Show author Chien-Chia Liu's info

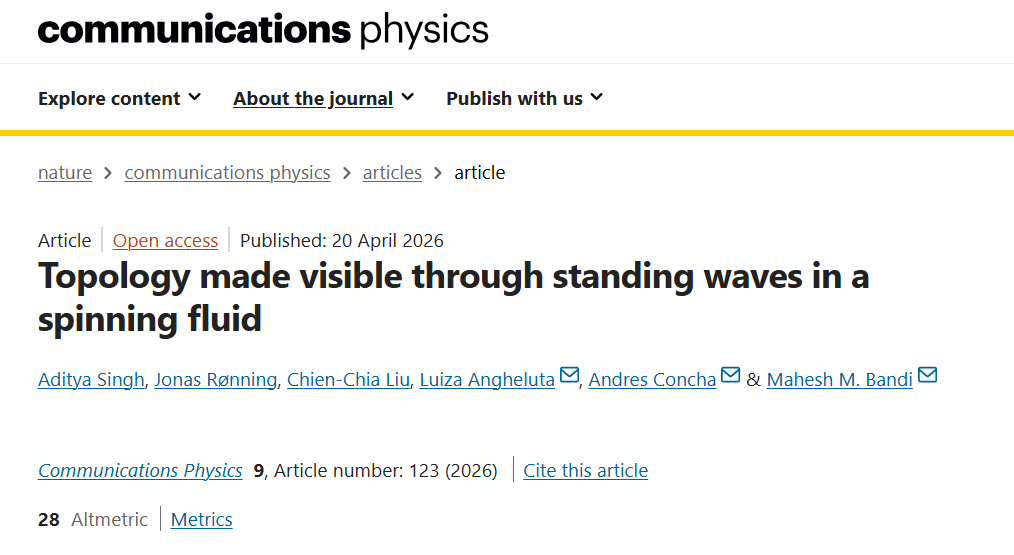(x=348, y=380)
